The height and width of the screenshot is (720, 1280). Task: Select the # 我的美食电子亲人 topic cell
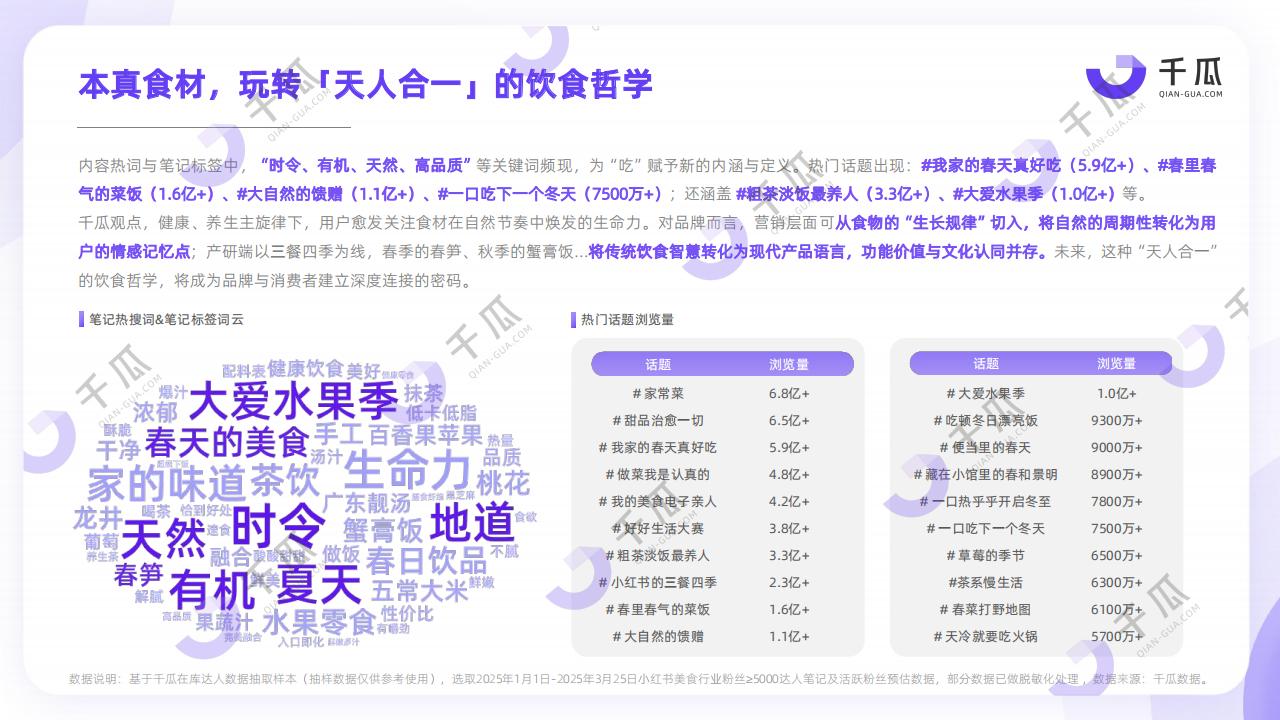click(x=658, y=502)
